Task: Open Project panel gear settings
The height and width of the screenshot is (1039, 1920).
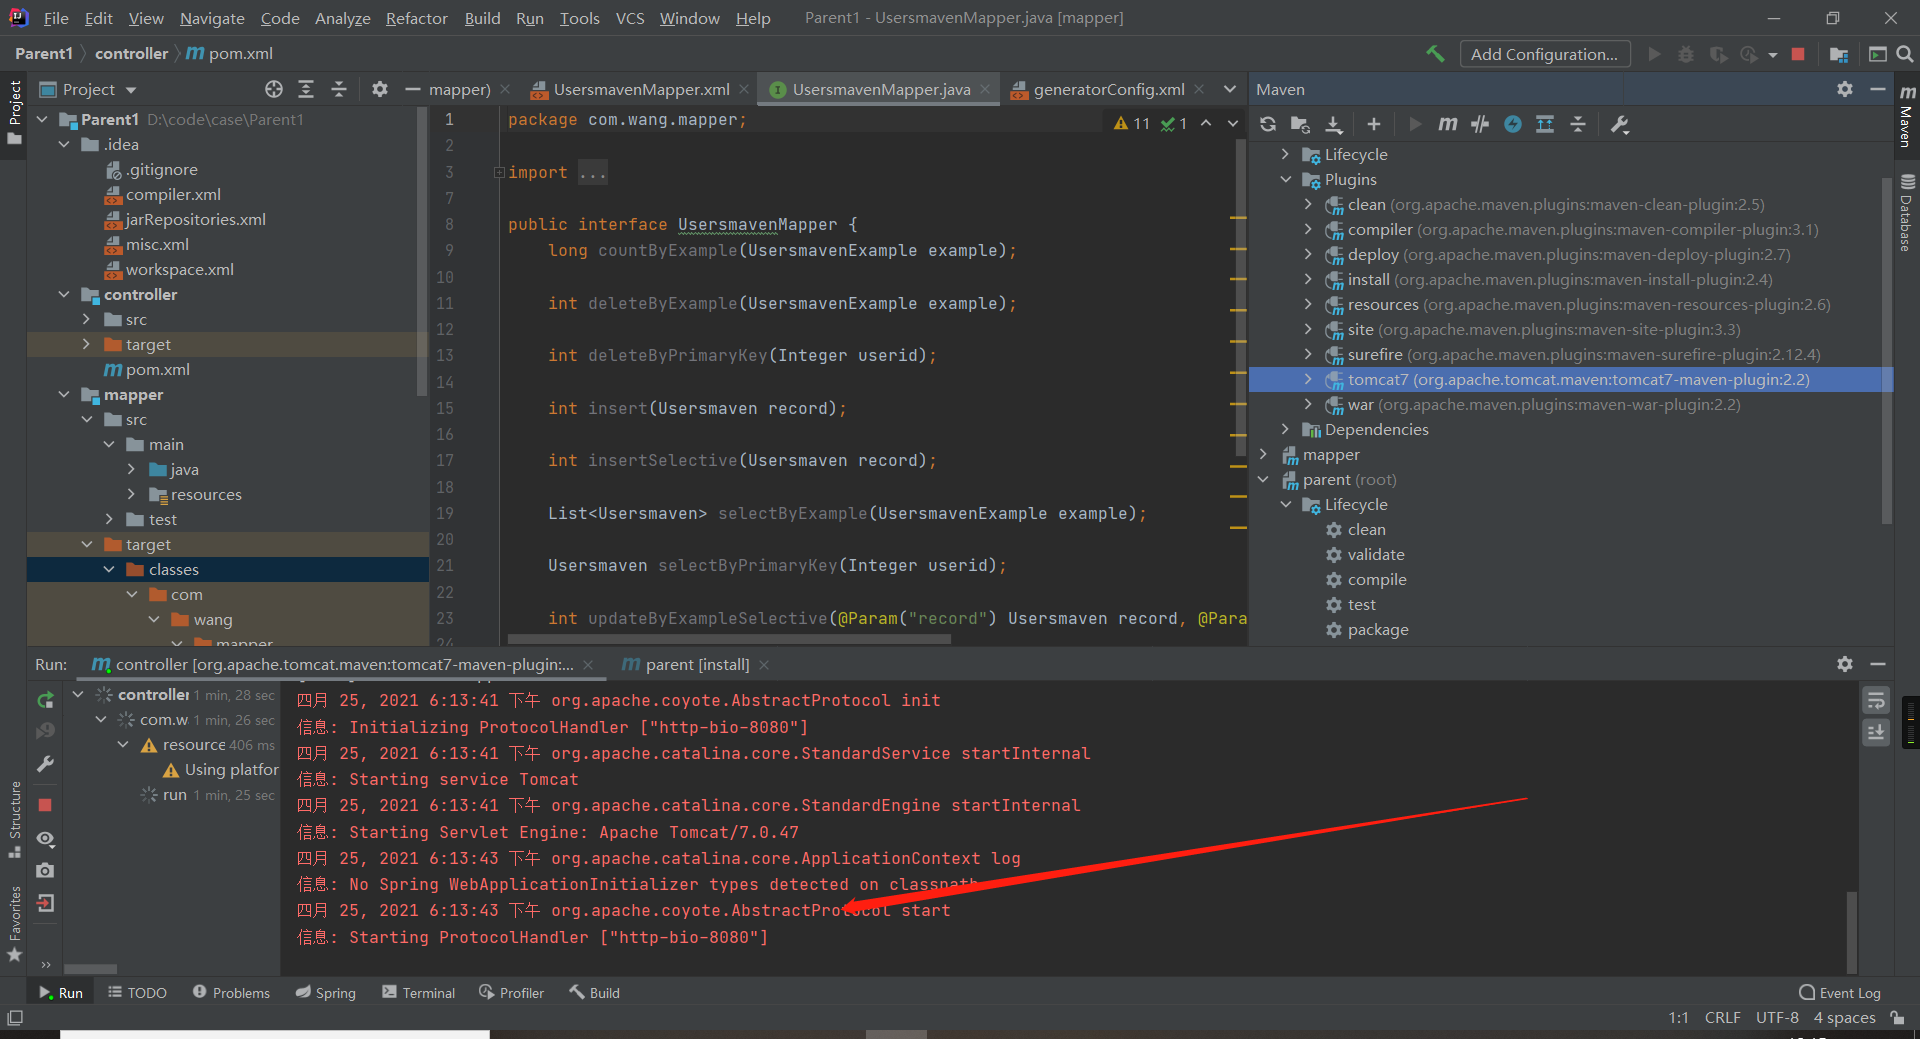Action: [x=380, y=89]
